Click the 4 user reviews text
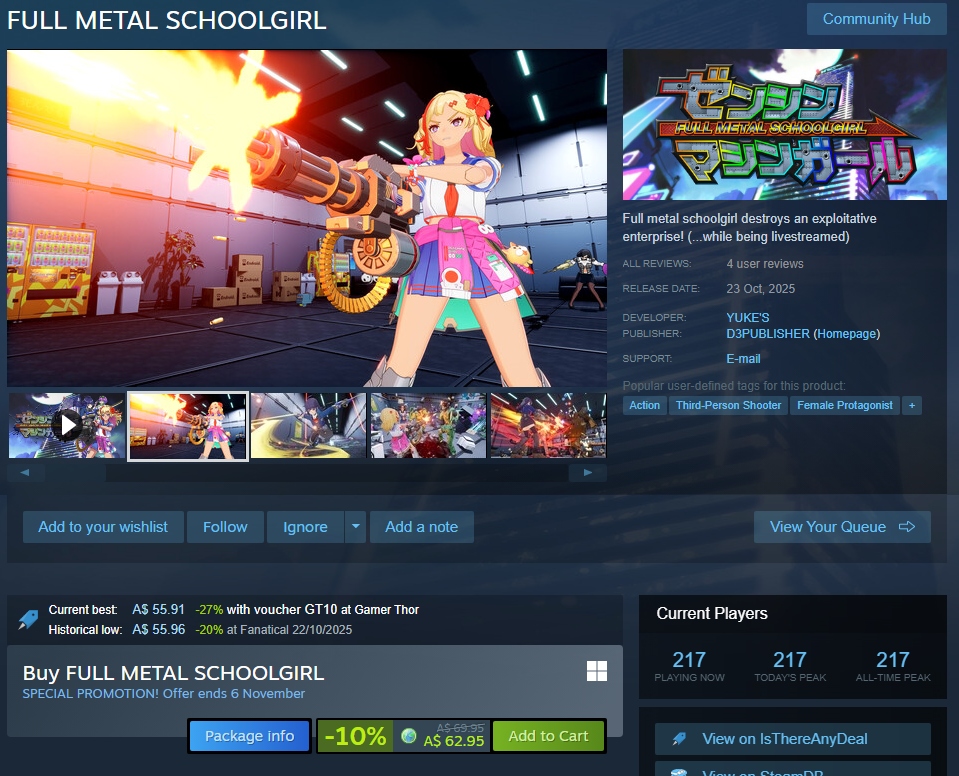Screen dimensions: 959x776 [765, 264]
